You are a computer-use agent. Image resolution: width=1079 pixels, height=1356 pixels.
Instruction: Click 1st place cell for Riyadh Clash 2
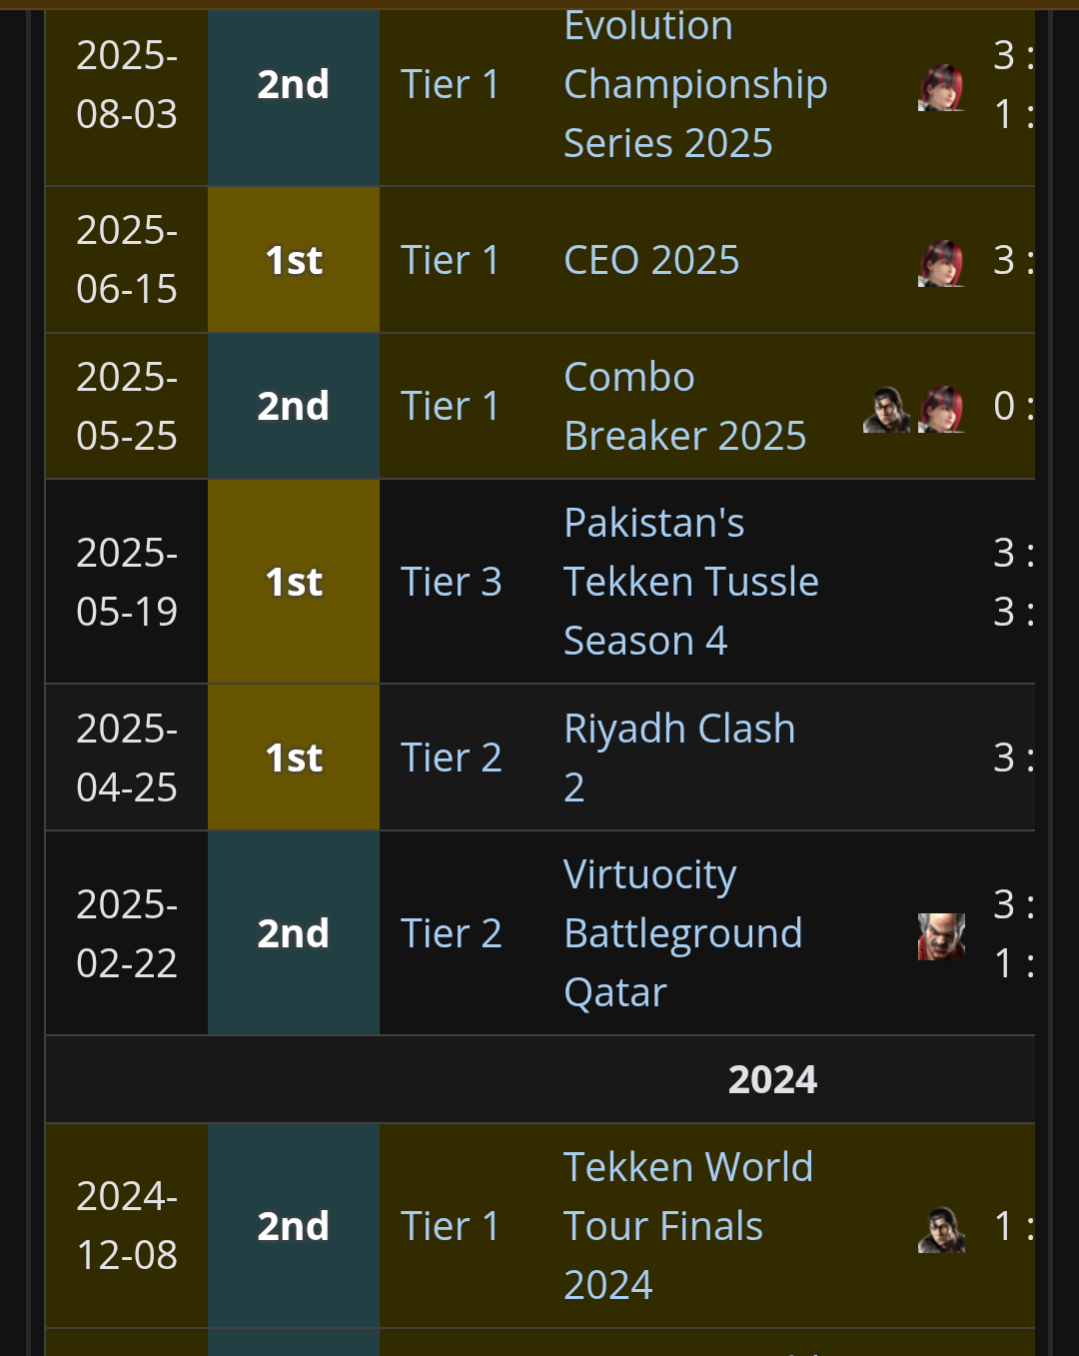click(293, 758)
